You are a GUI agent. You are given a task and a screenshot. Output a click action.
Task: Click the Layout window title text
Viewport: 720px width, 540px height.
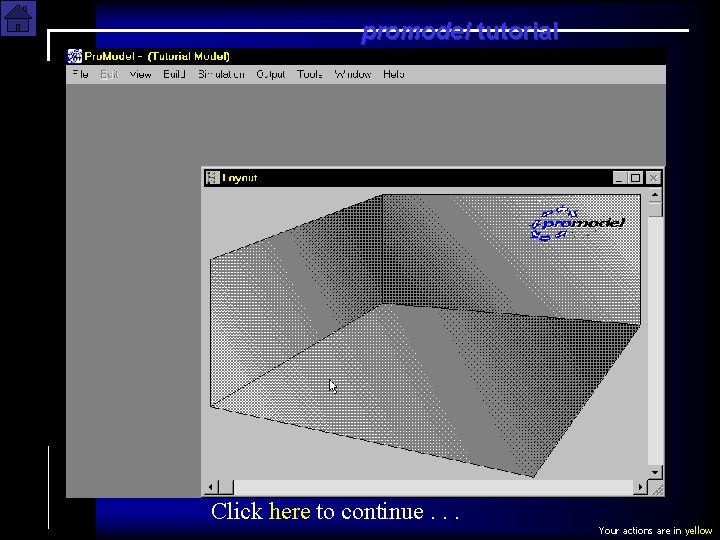click(240, 178)
